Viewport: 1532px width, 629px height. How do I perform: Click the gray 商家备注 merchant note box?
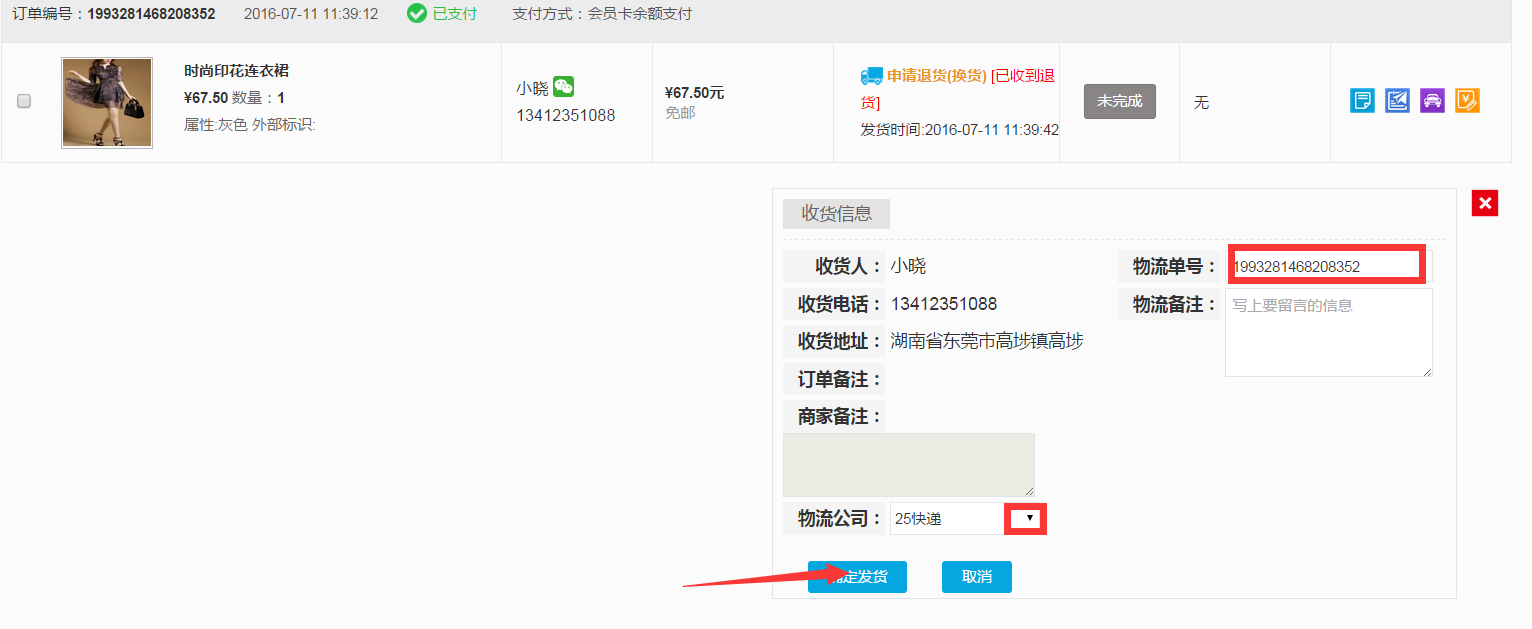(x=908, y=465)
